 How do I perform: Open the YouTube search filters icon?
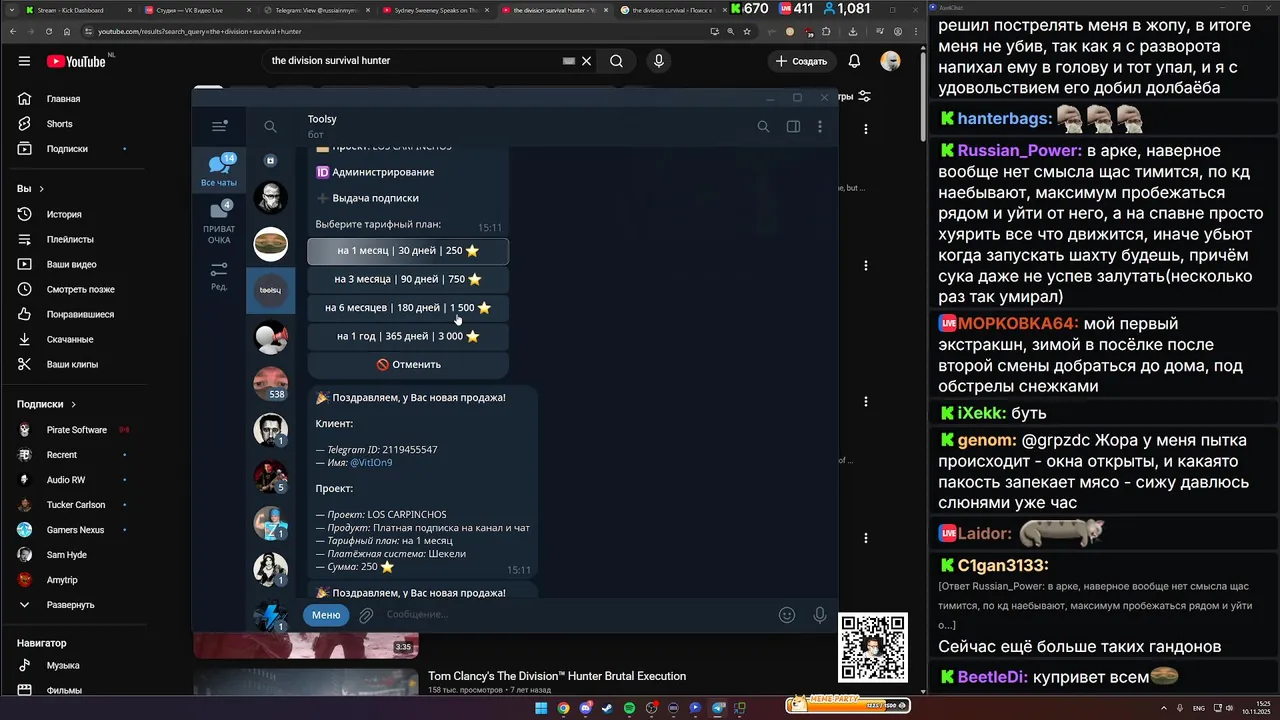pyautogui.click(x=865, y=97)
